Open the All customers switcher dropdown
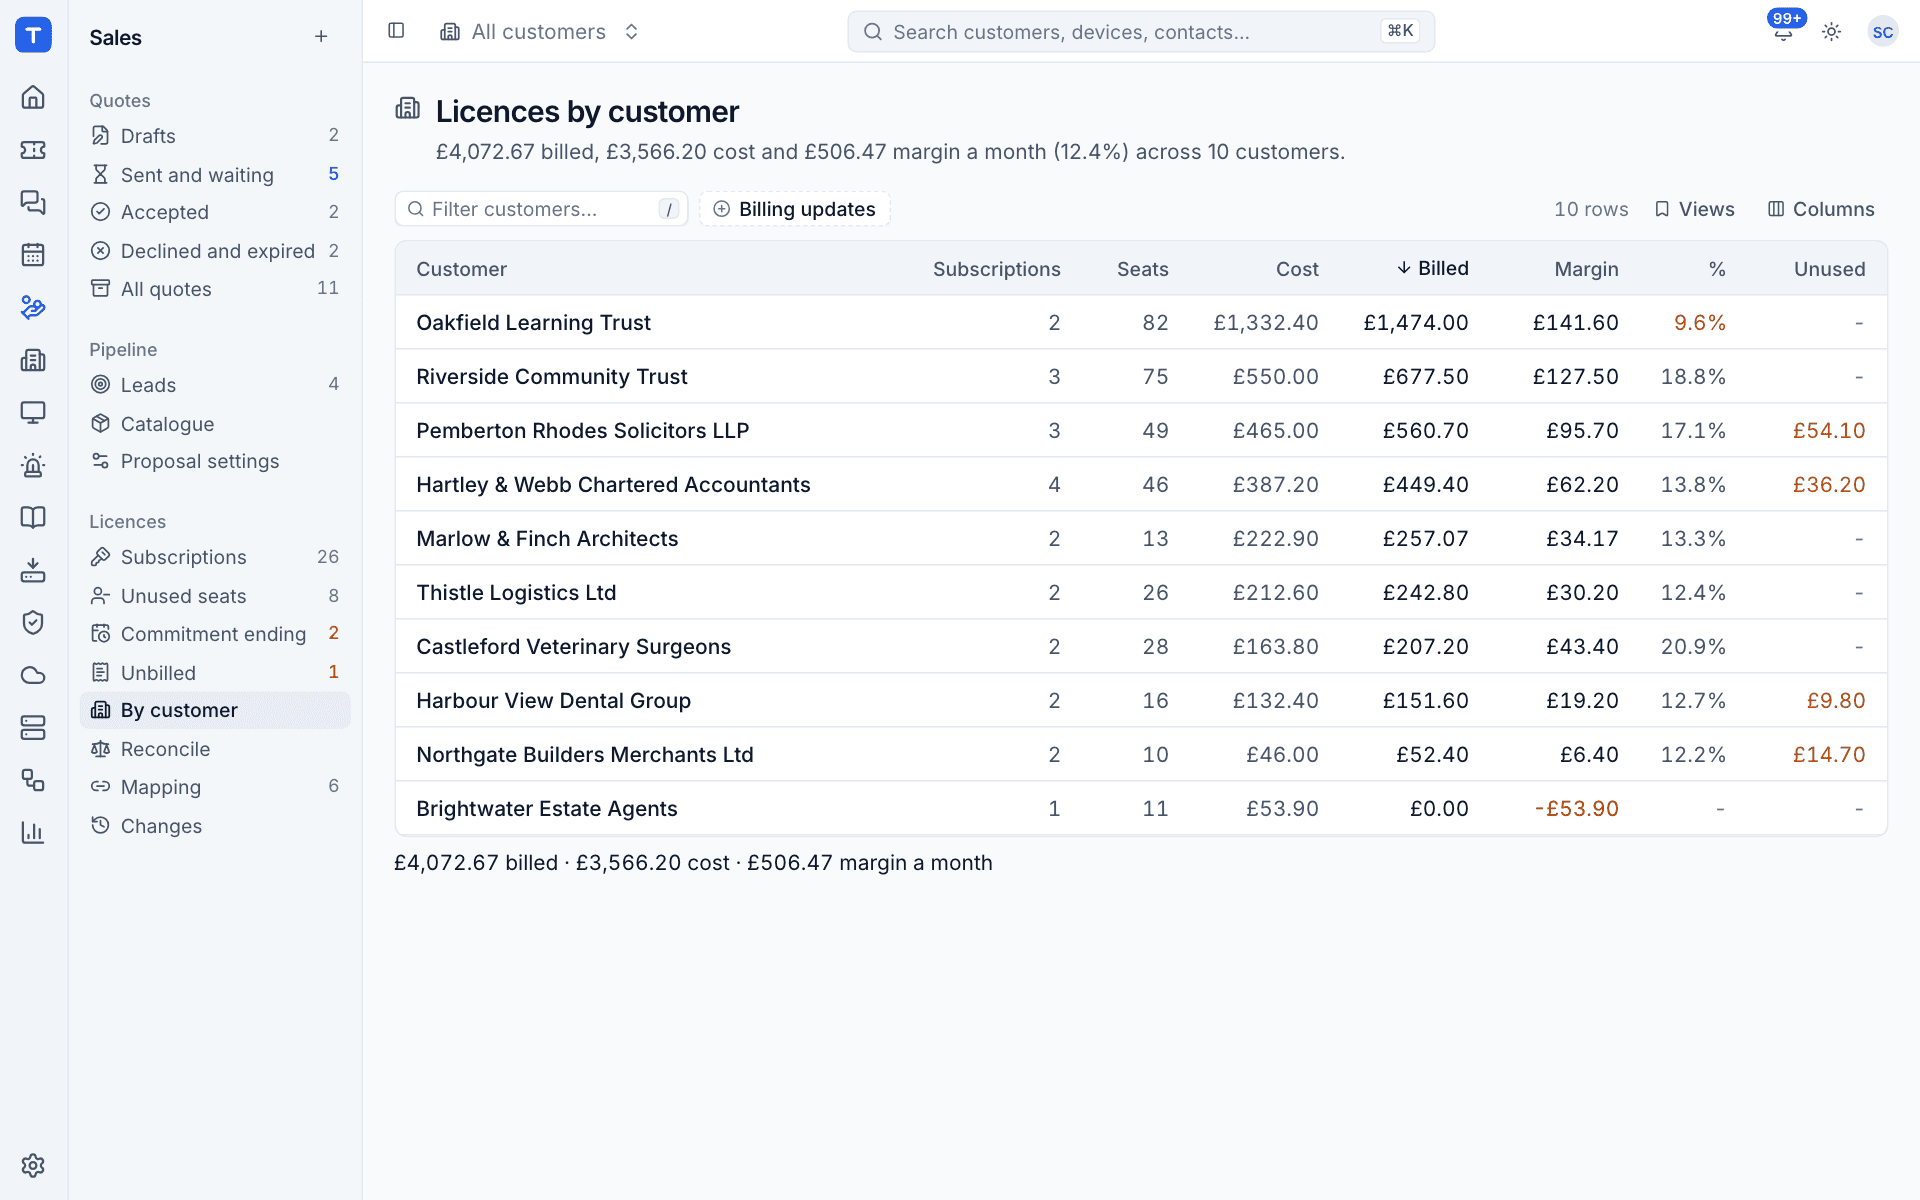Viewport: 1920px width, 1200px height. click(540, 32)
